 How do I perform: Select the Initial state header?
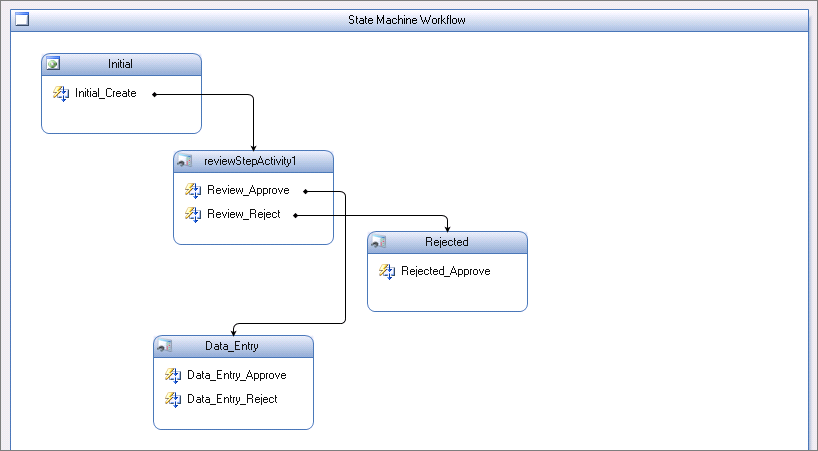[122, 65]
